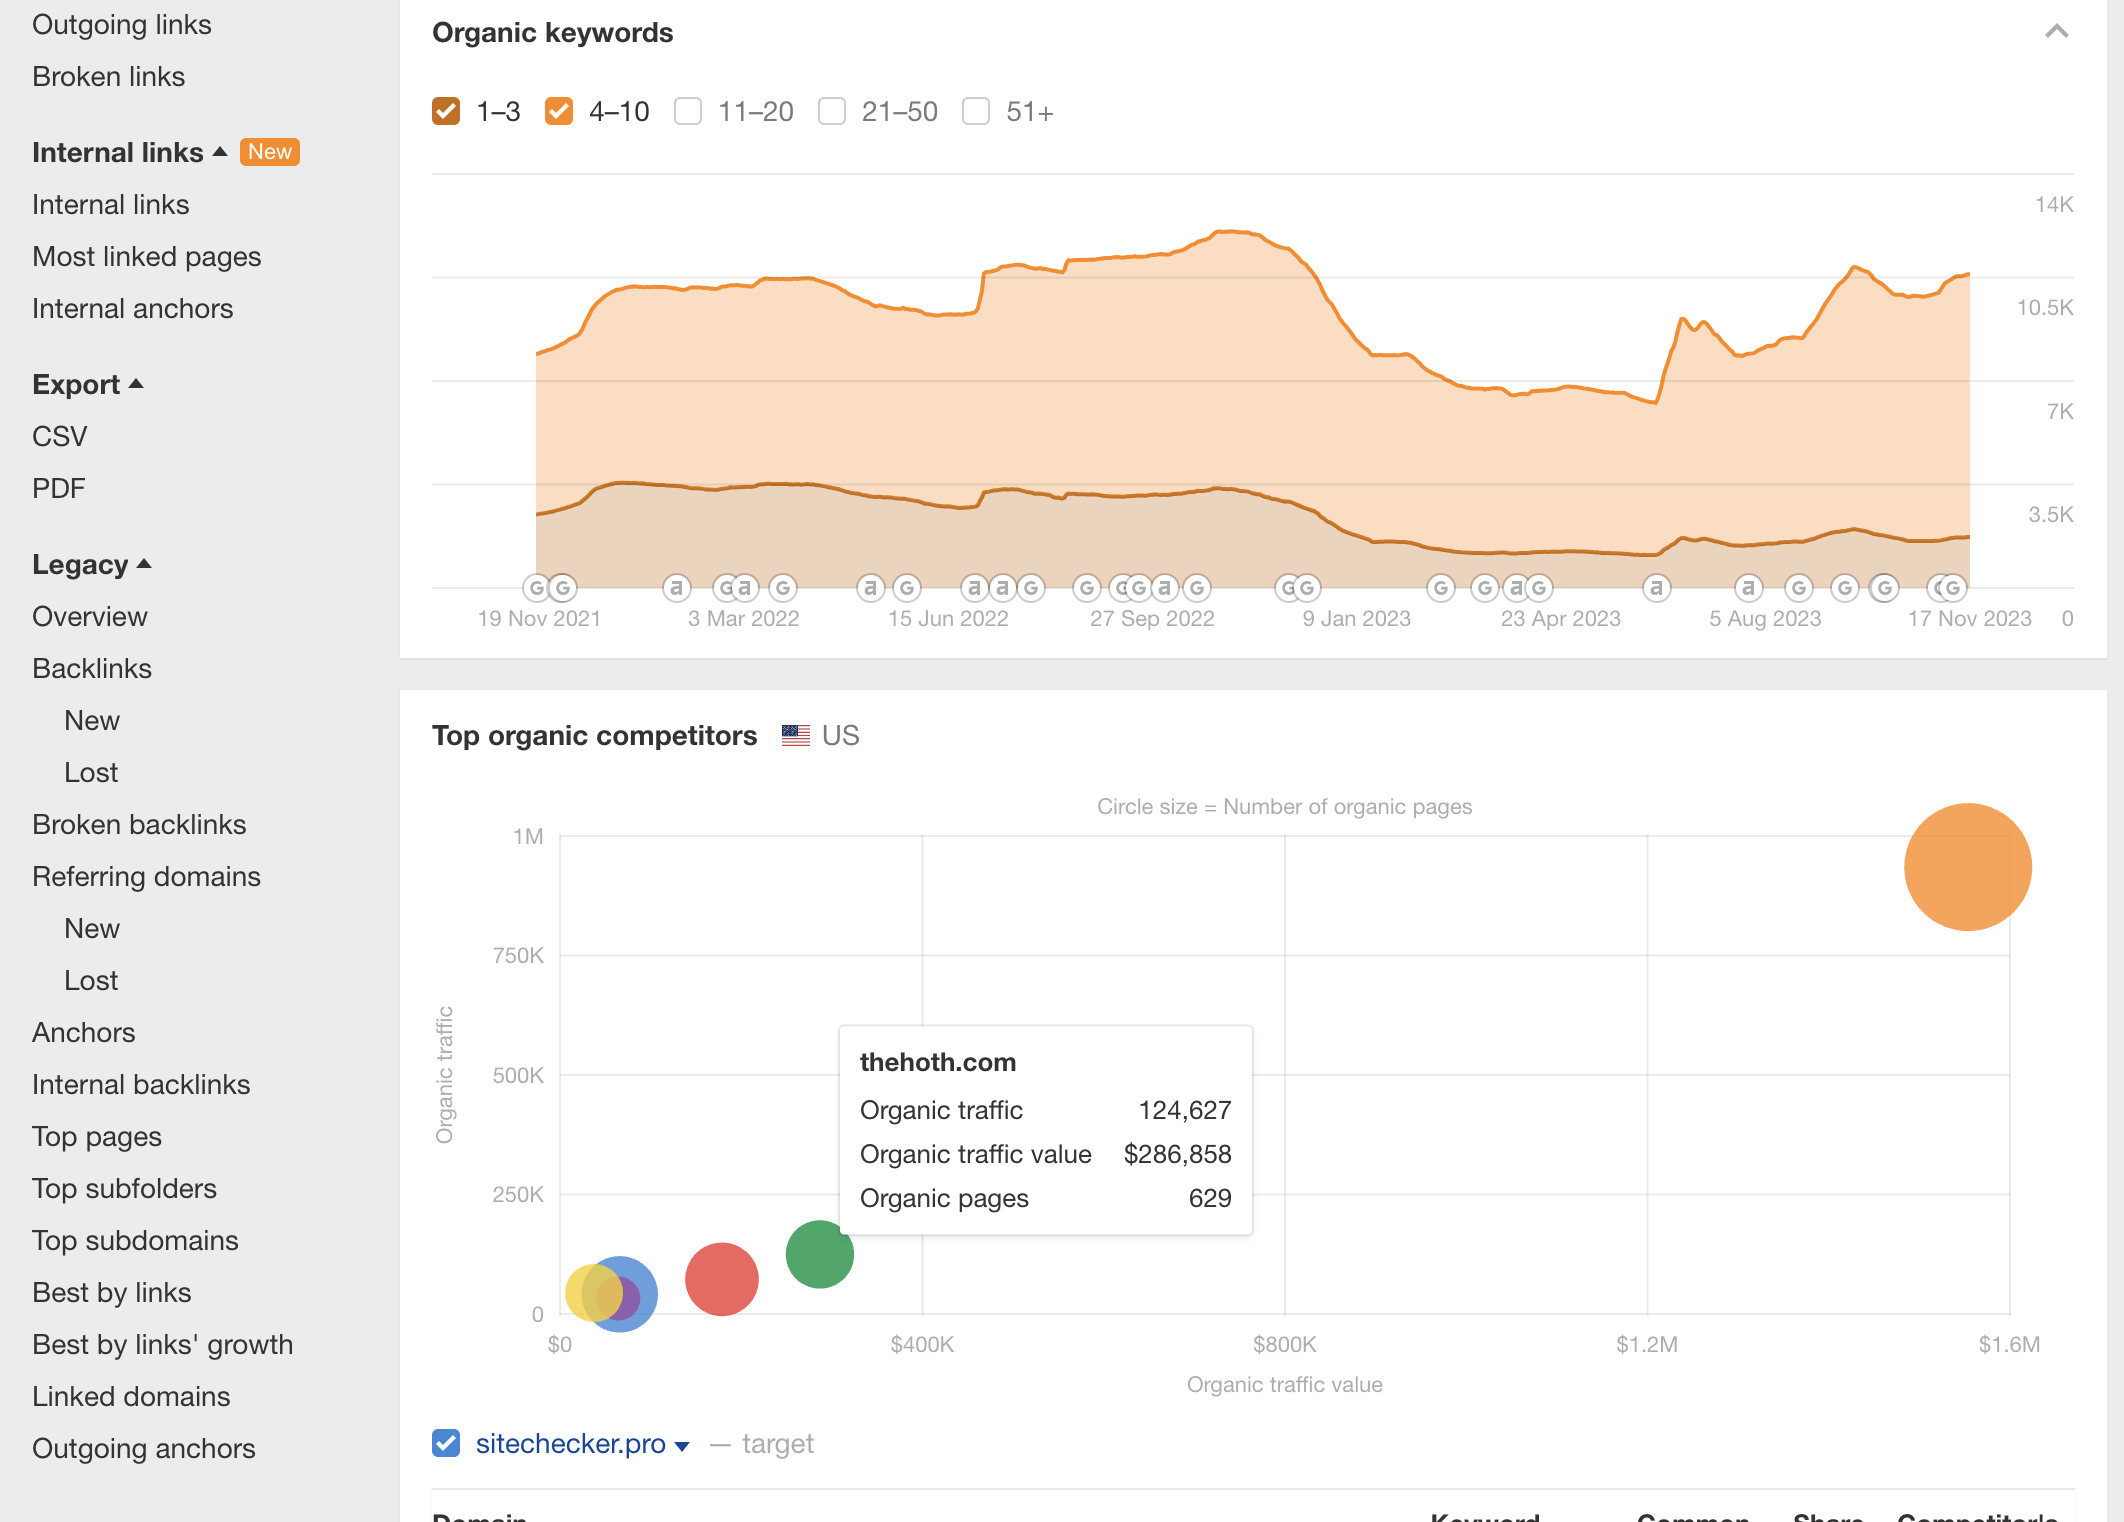Uncheck the sitechecker.pro target checkbox
The width and height of the screenshot is (2124, 1522).
pos(446,1443)
